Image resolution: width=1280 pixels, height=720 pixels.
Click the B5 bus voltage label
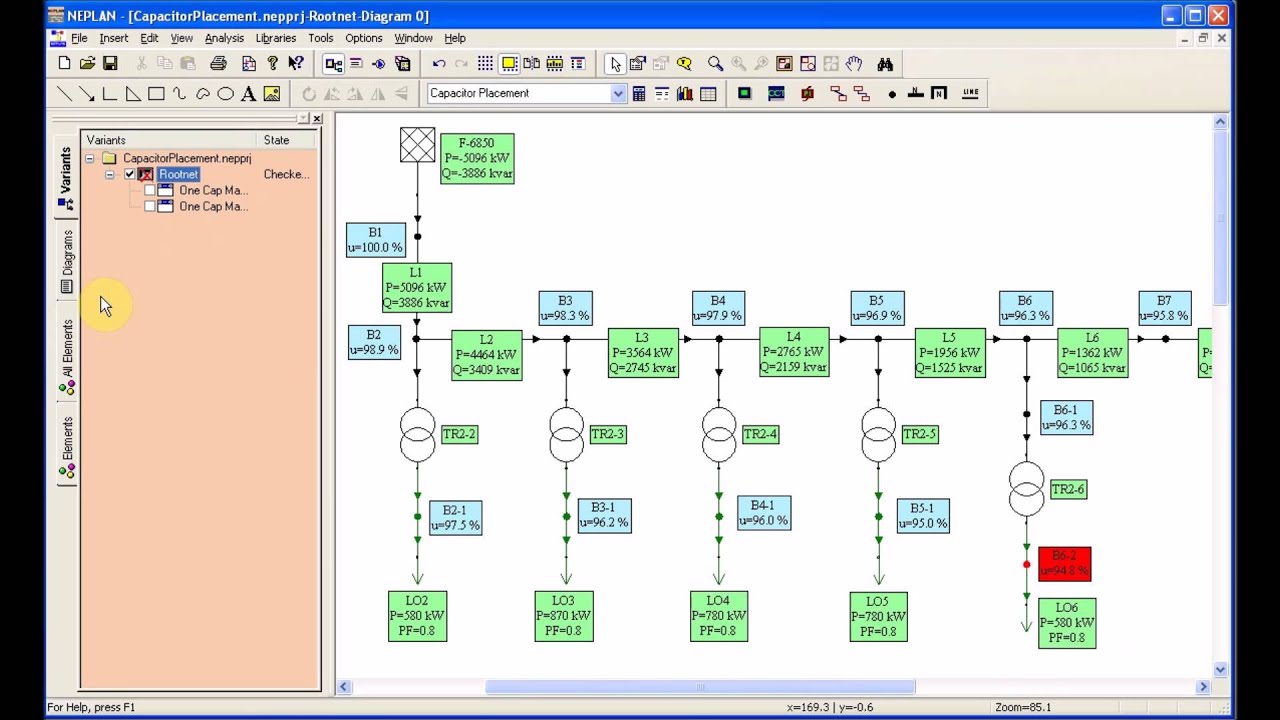pyautogui.click(x=877, y=308)
